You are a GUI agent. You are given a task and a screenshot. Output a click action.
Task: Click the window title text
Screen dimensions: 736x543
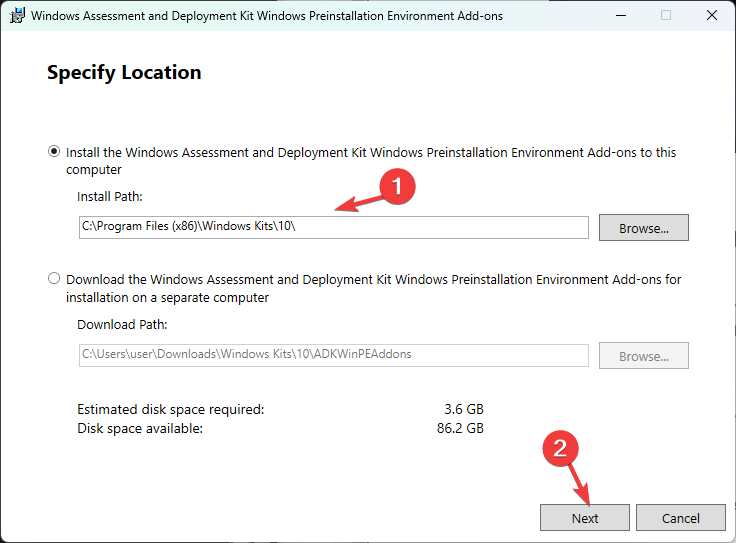coord(267,16)
